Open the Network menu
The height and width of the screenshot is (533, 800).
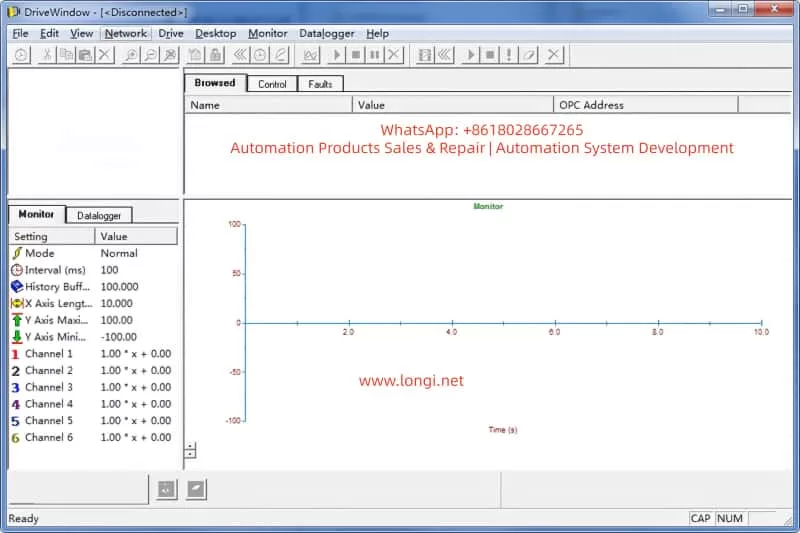coord(126,34)
